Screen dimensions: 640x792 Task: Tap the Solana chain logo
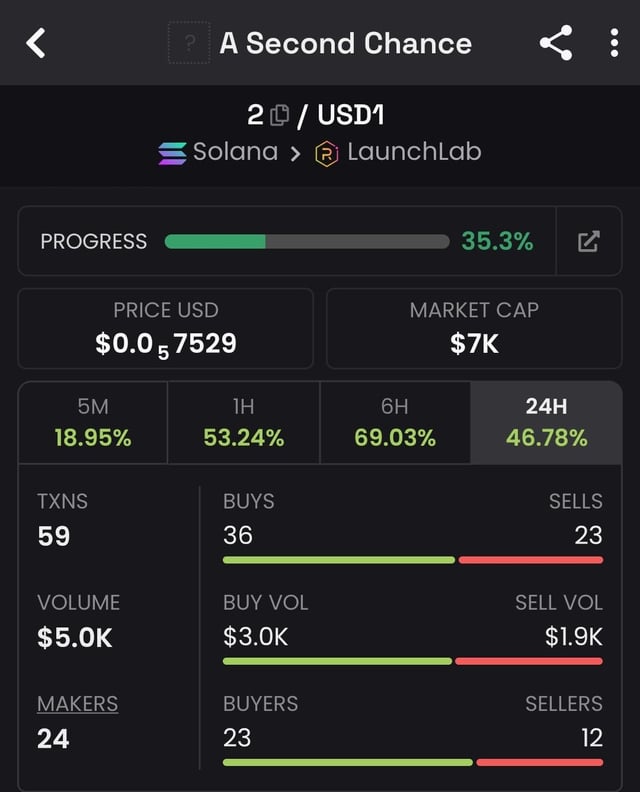tap(172, 152)
